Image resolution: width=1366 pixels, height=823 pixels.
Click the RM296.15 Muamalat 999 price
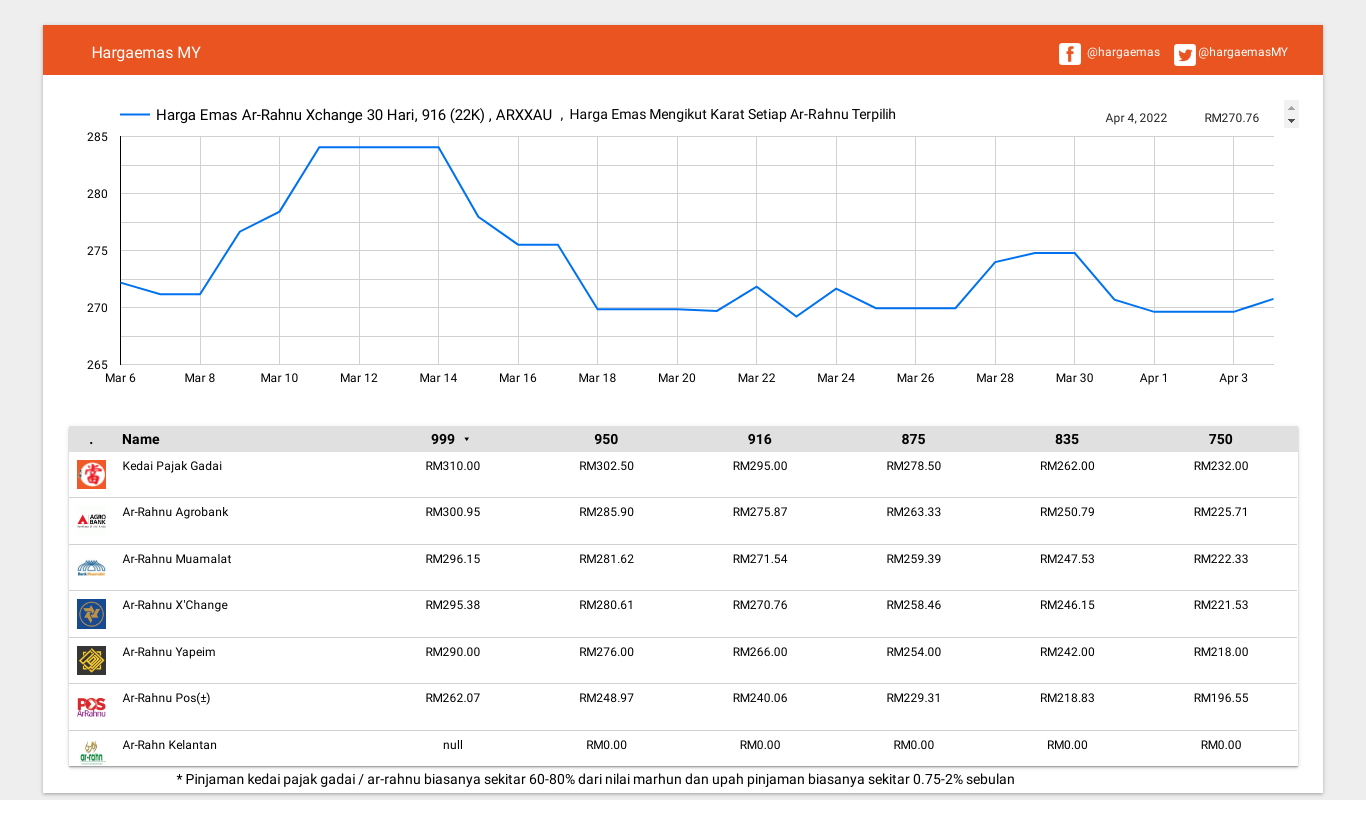click(x=453, y=559)
